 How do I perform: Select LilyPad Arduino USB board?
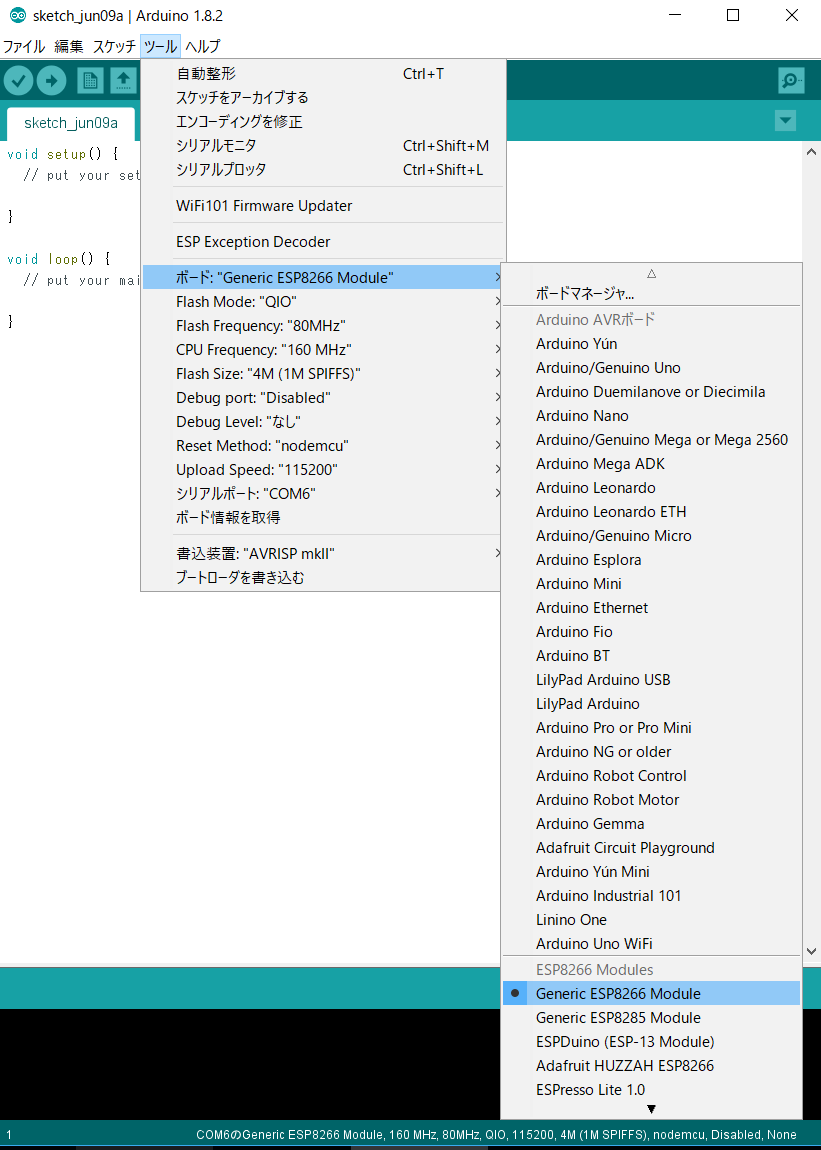(652, 680)
